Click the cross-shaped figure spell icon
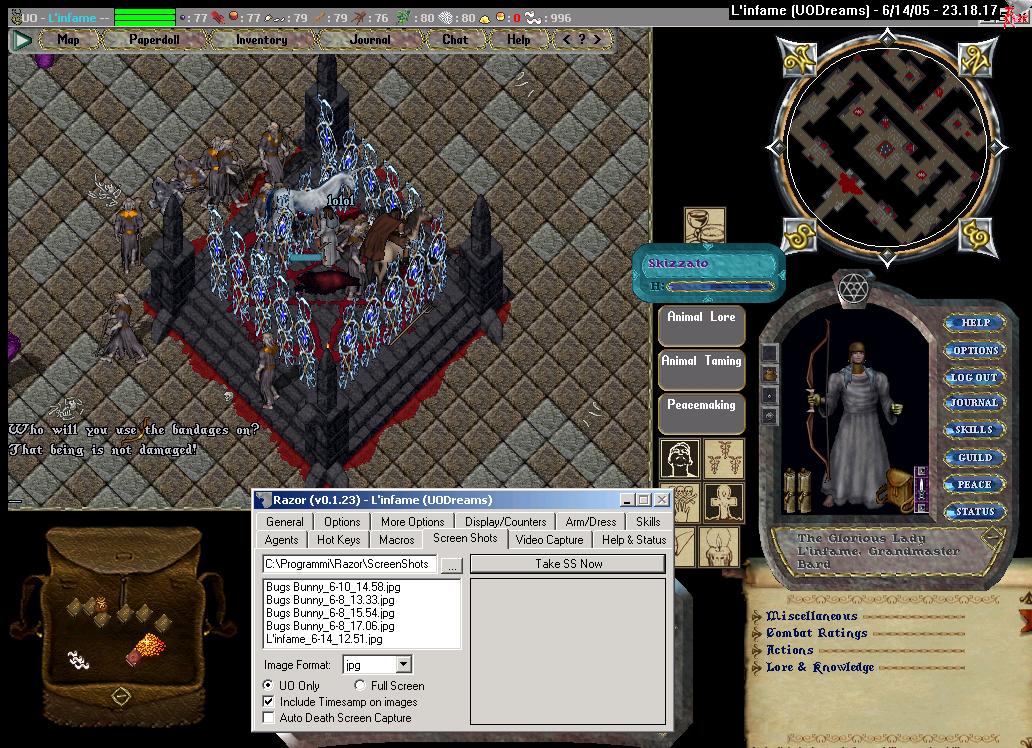The image size is (1032, 748). [x=721, y=502]
